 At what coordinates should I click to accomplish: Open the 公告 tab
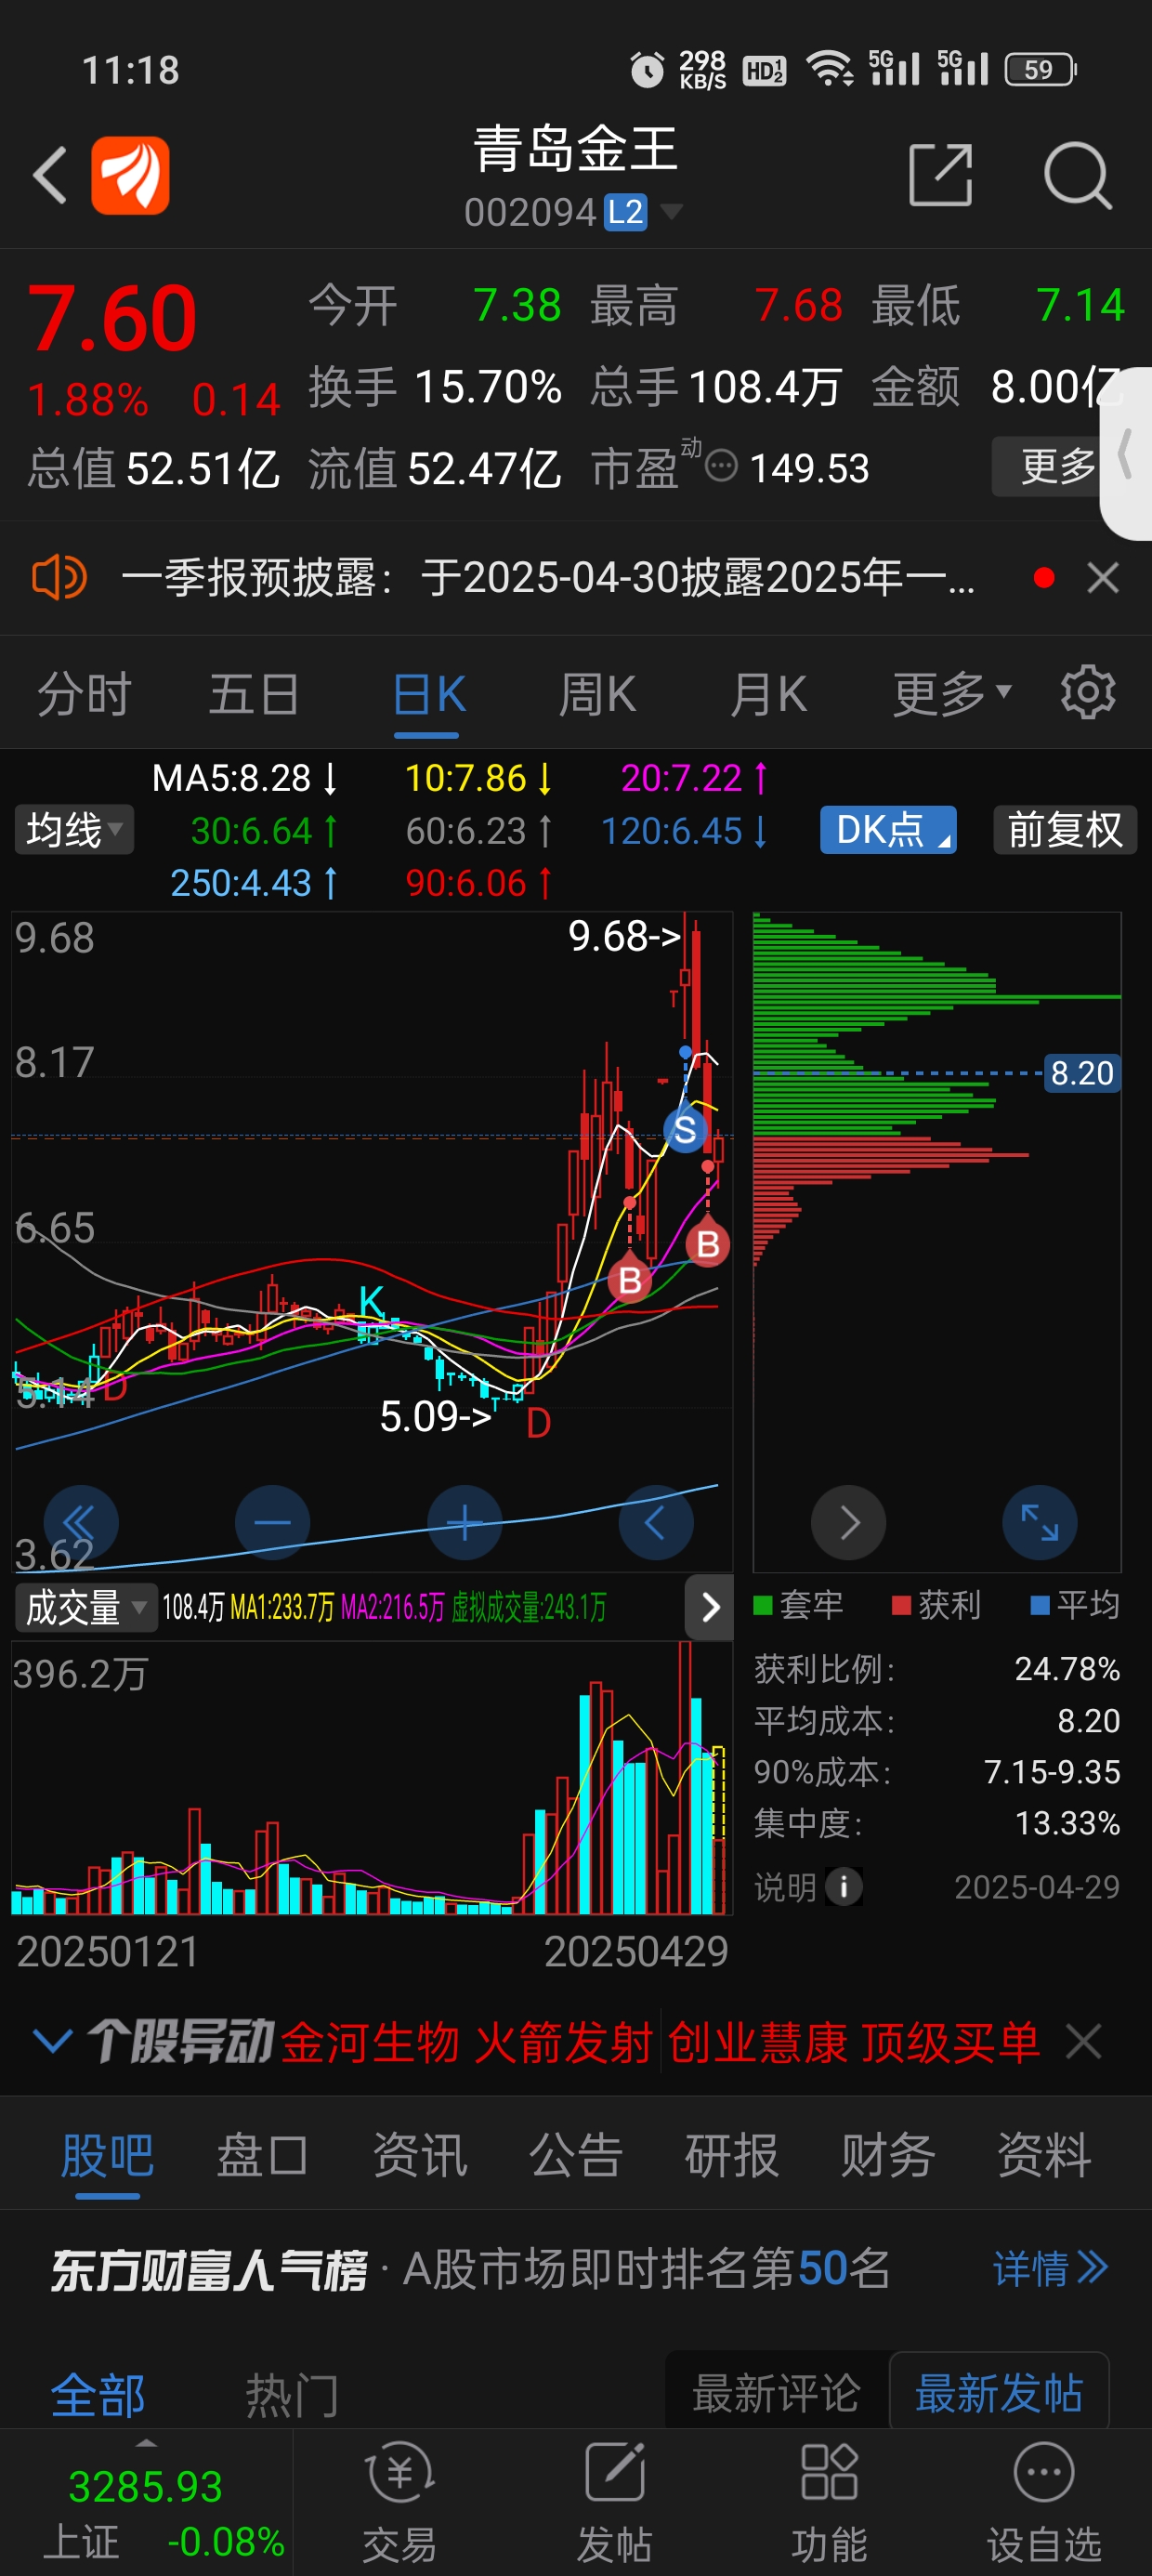click(x=576, y=2155)
